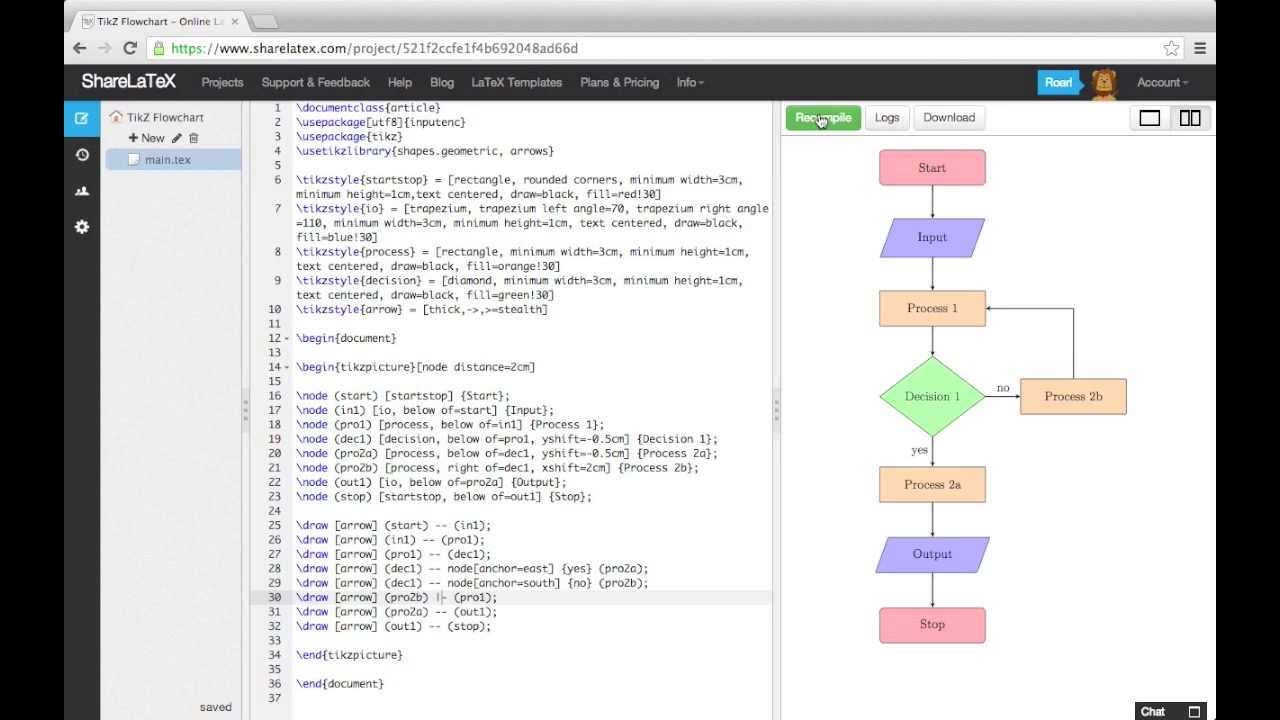The image size is (1280, 720).
Task: Click the Output trapezium in preview
Action: (932, 554)
